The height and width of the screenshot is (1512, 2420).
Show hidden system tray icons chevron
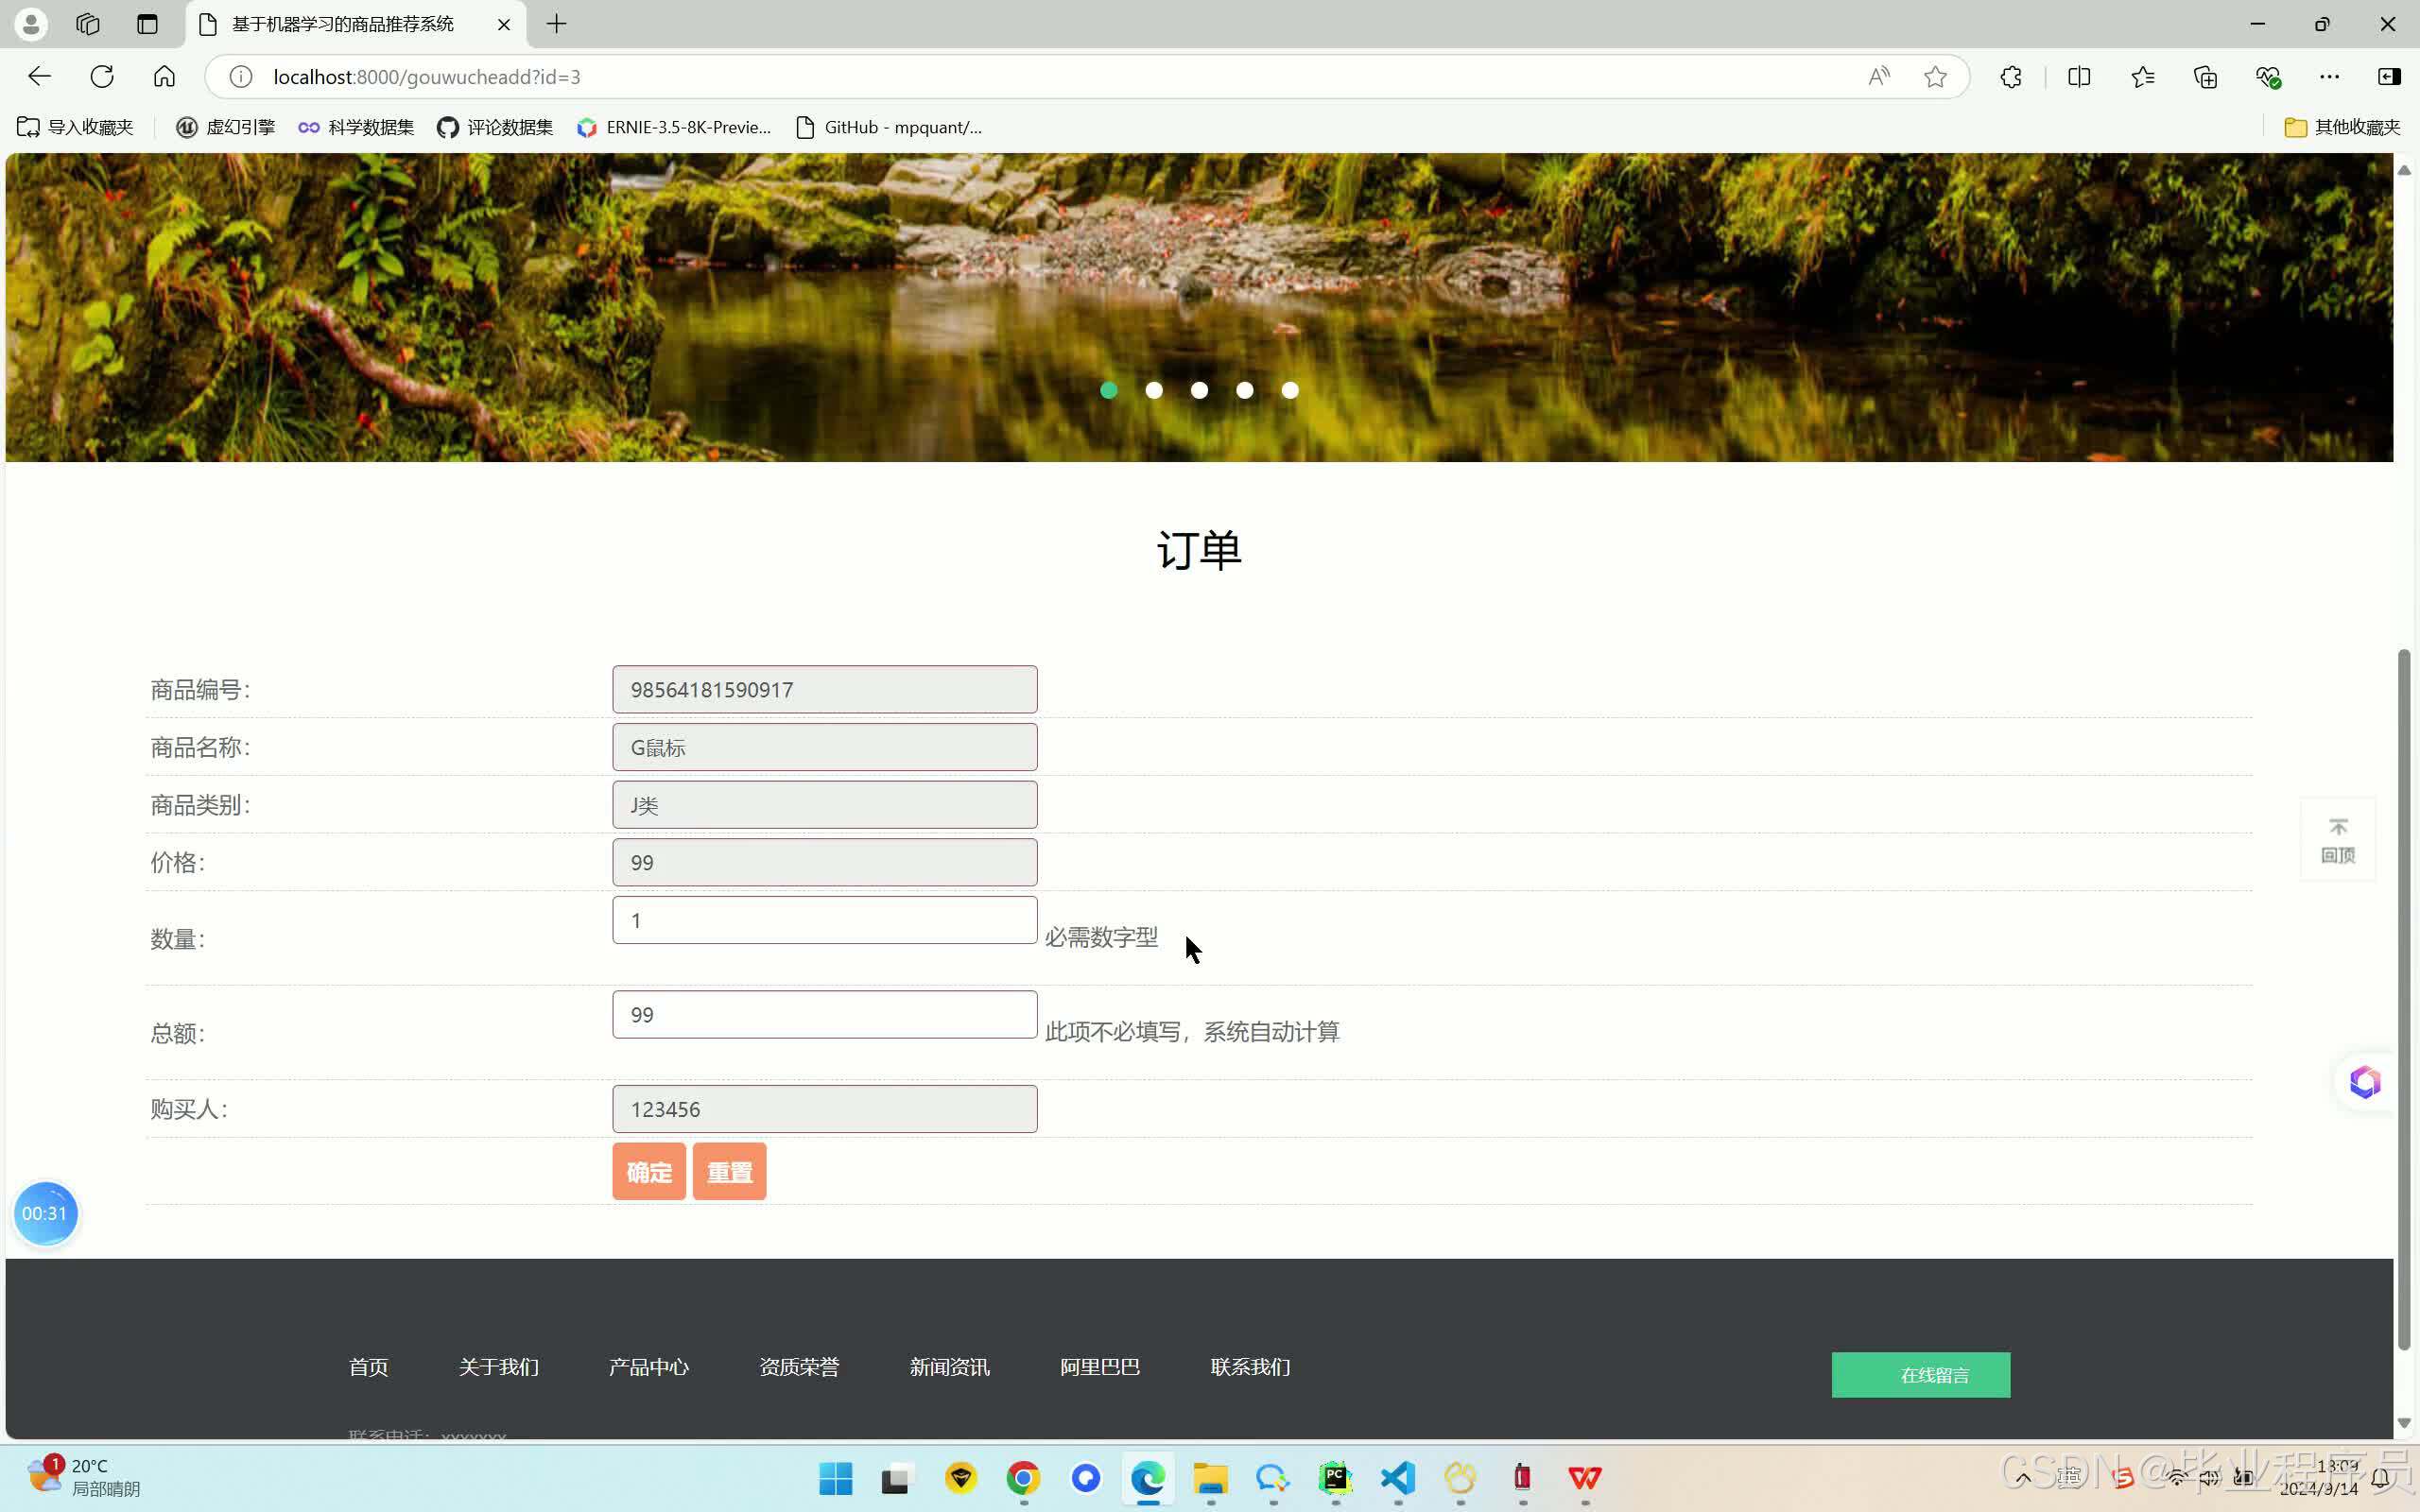pos(2023,1477)
